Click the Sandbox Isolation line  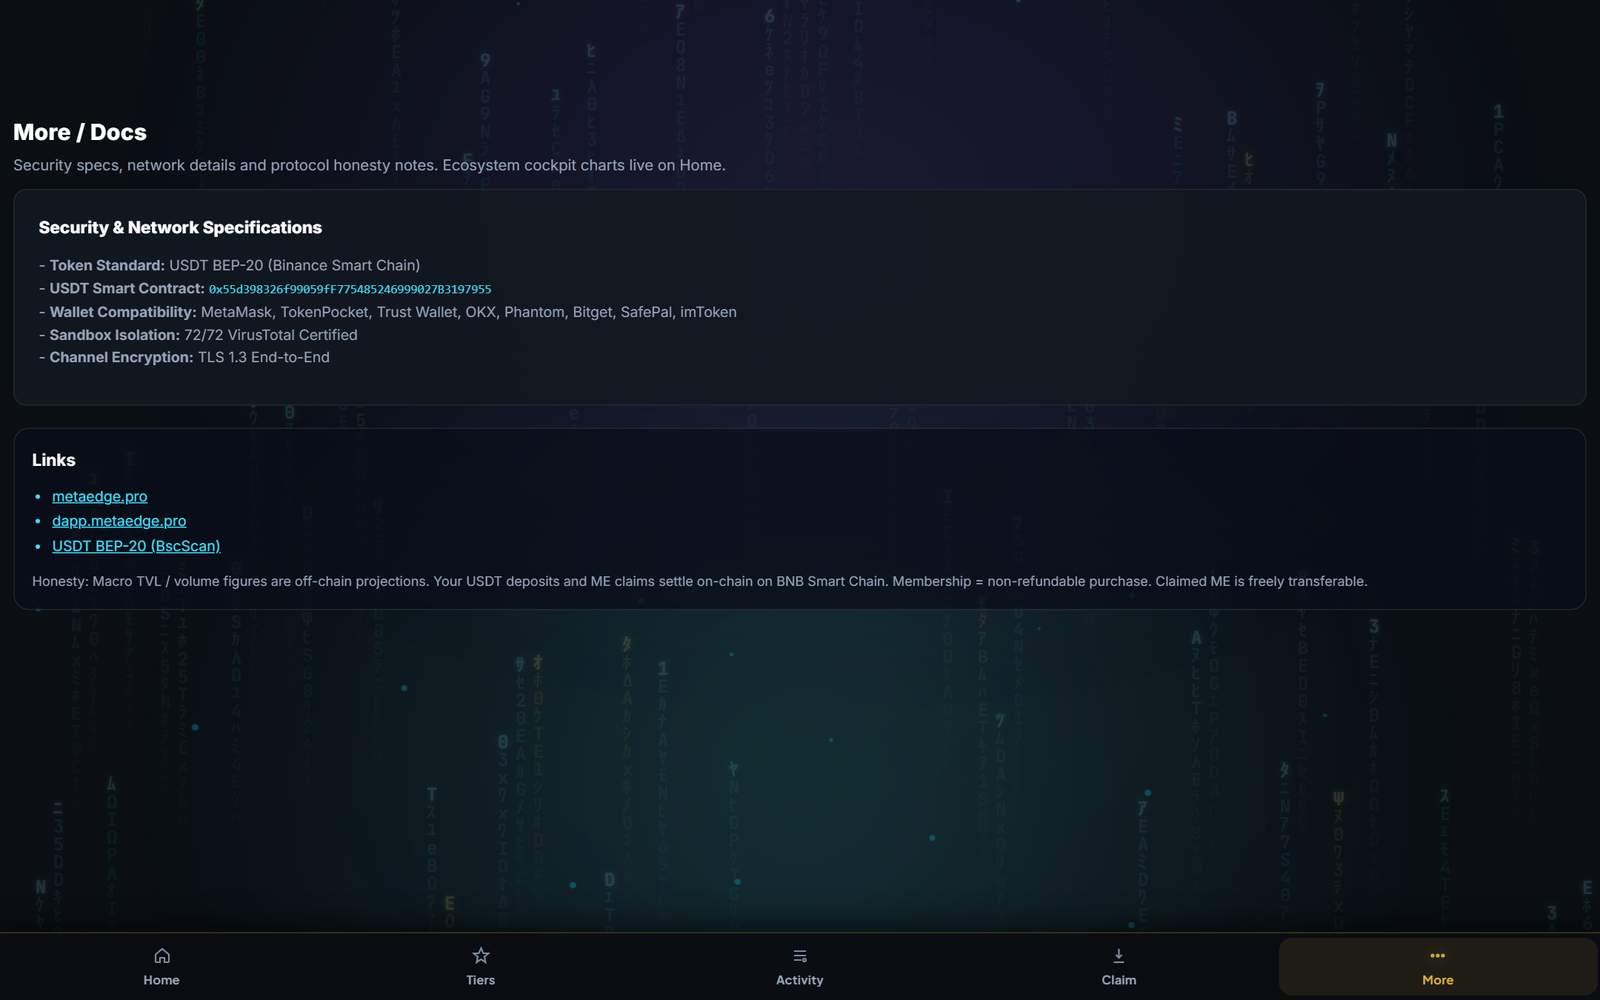(x=198, y=335)
